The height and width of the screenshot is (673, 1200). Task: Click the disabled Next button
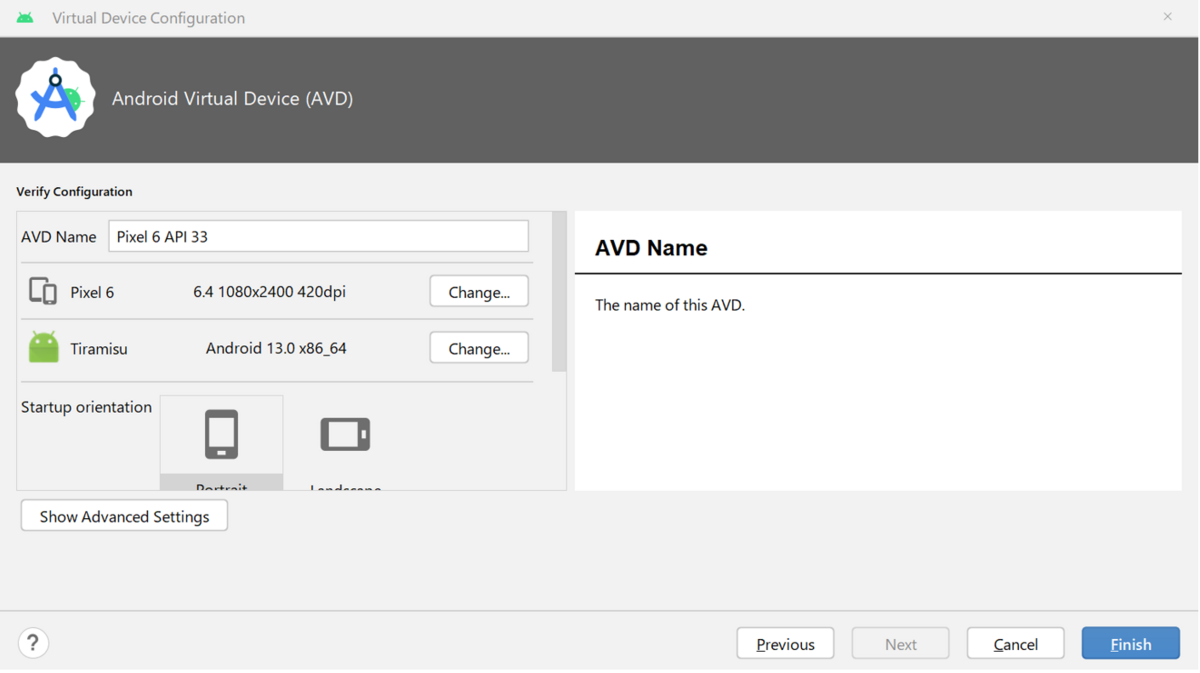(900, 644)
